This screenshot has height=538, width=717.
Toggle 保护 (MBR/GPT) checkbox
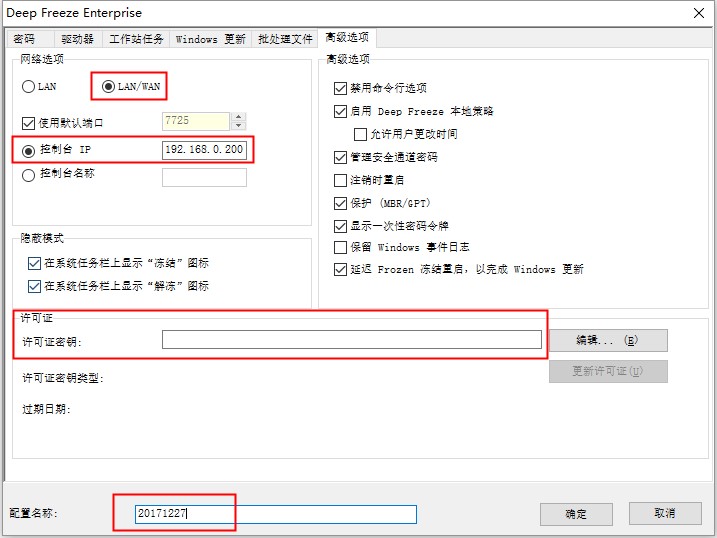point(341,203)
